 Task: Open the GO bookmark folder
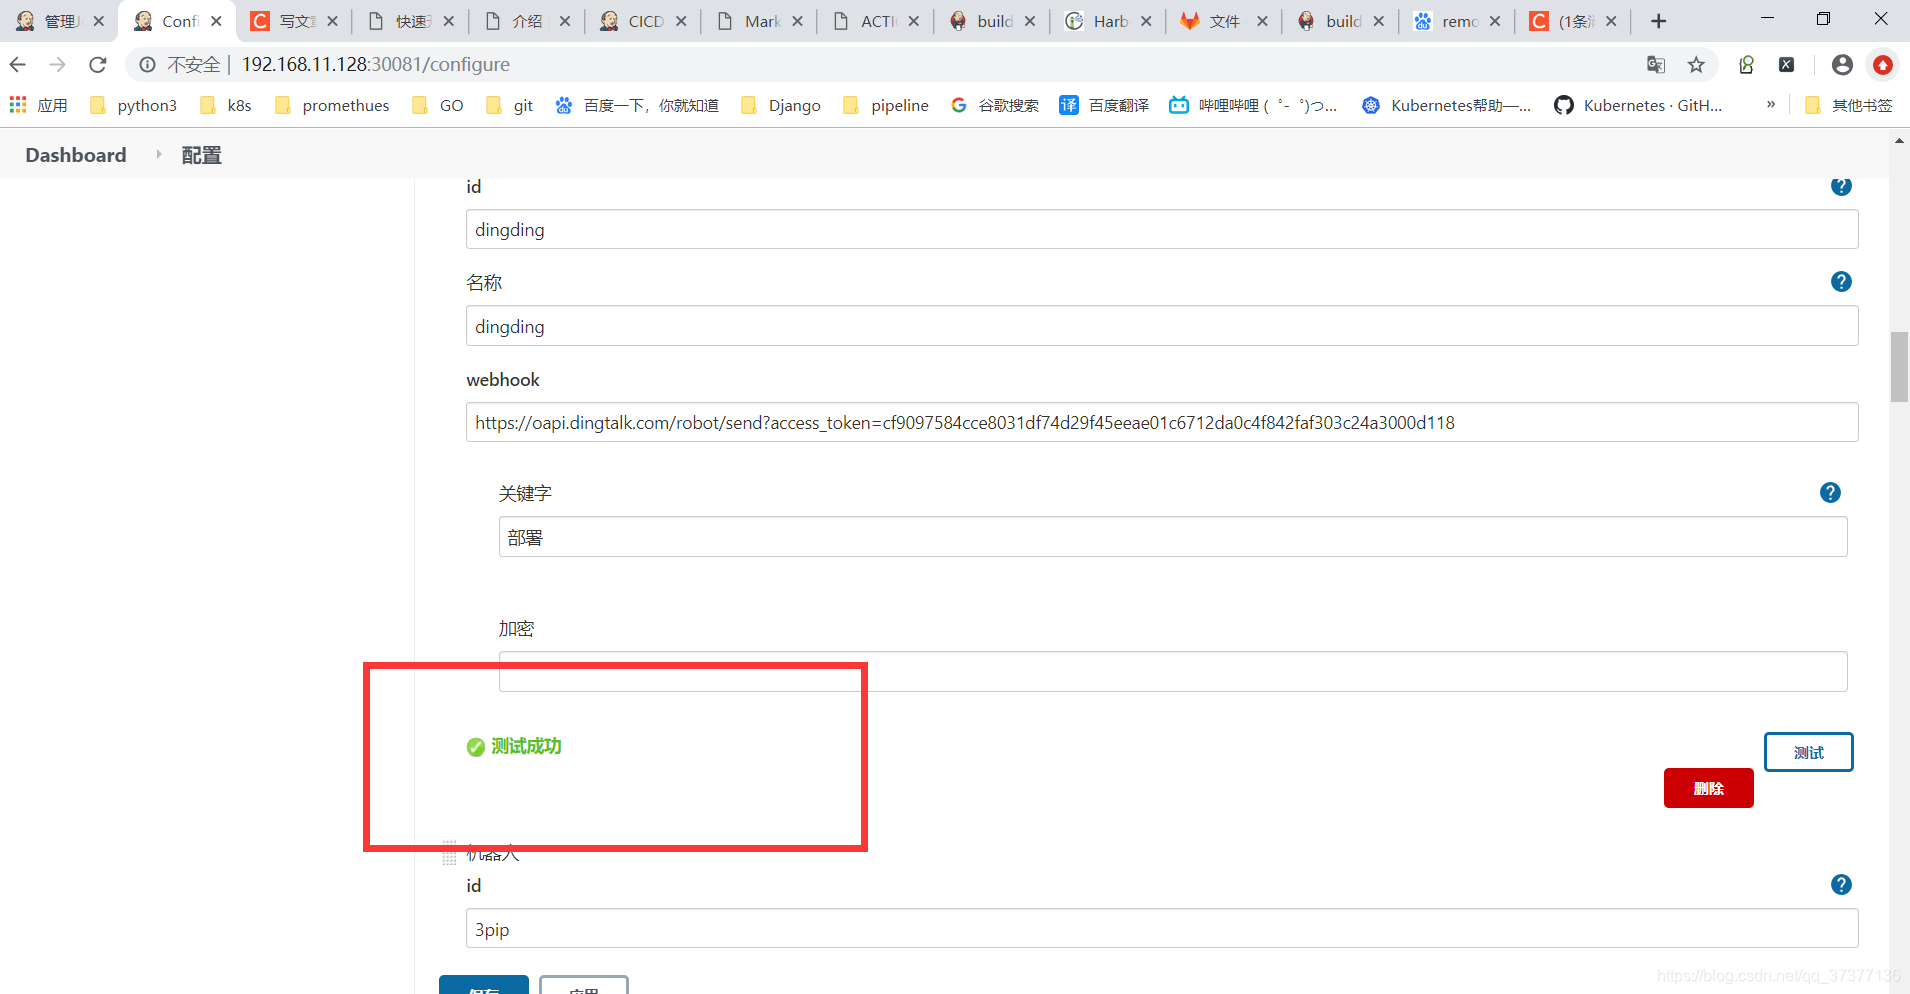point(437,105)
